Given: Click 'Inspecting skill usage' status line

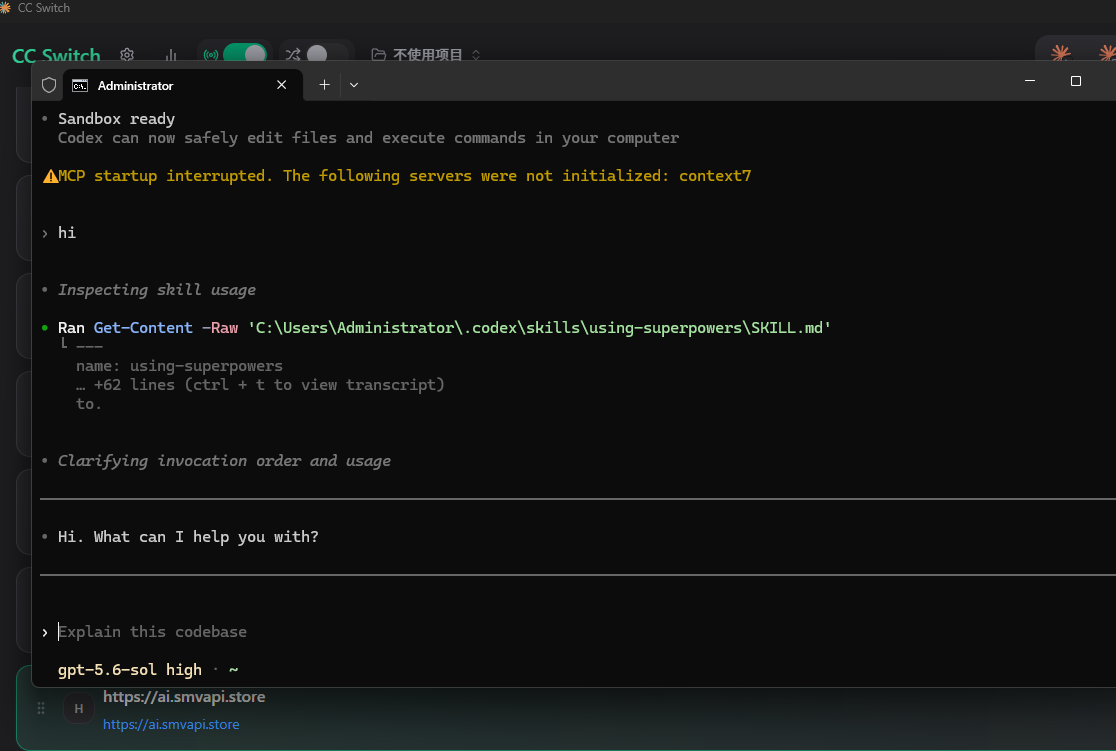Looking at the screenshot, I should [157, 290].
